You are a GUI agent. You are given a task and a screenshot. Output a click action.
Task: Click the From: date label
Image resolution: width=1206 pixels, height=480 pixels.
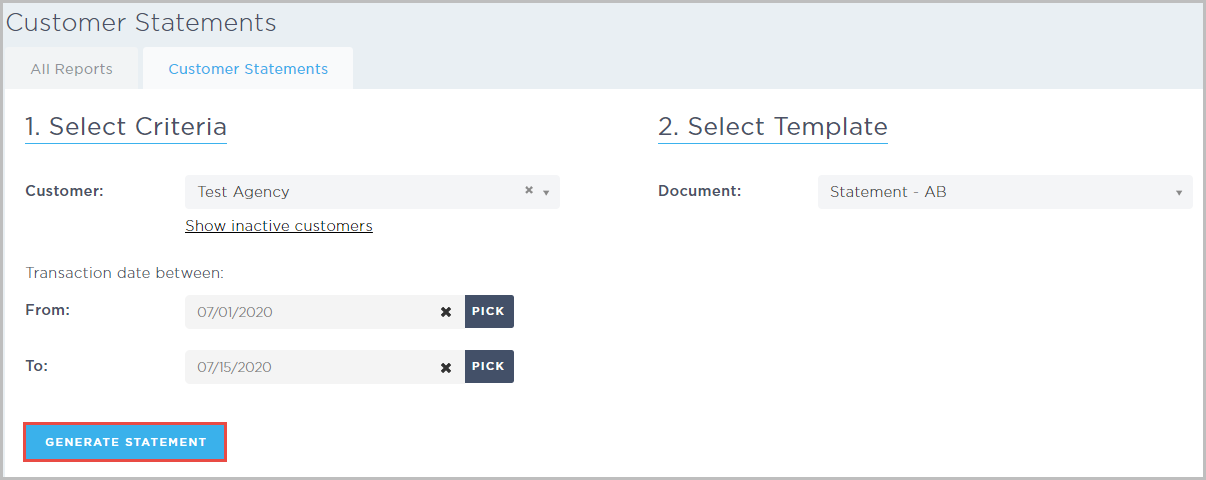[x=47, y=310]
